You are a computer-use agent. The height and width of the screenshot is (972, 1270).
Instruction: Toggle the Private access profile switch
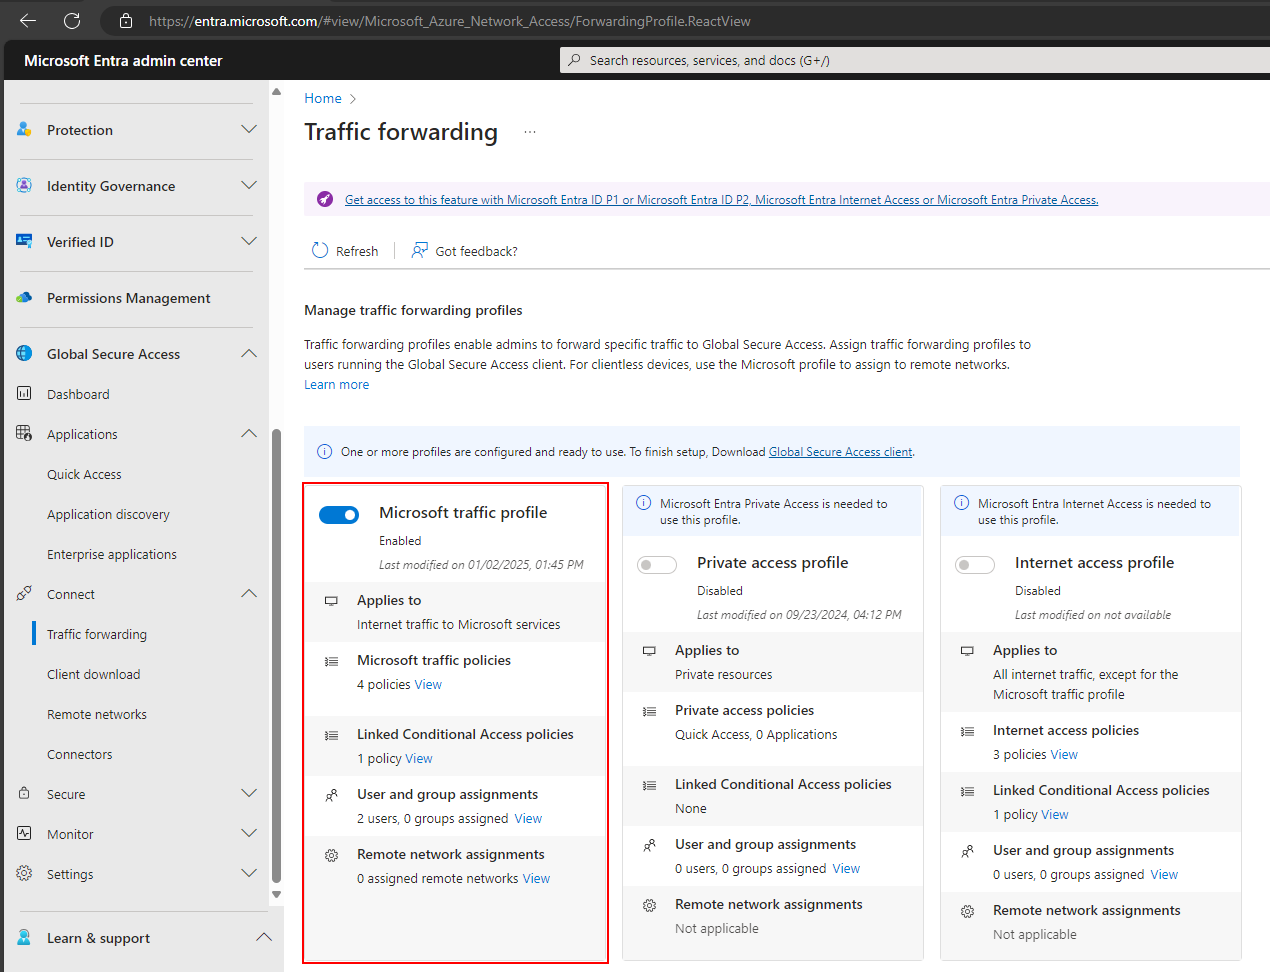657,565
